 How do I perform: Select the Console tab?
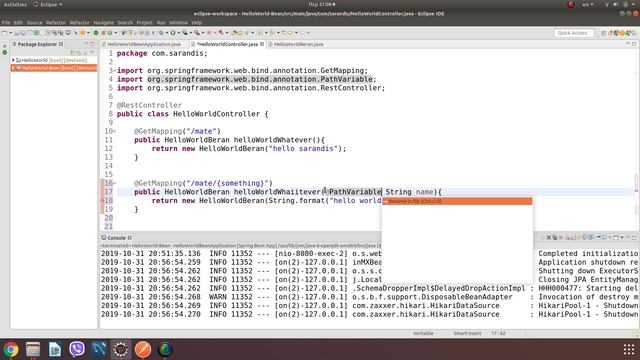pyautogui.click(x=116, y=238)
